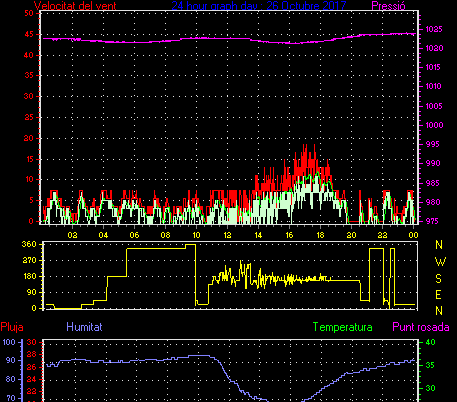The image size is (457, 402).
Task: Click the 18 hour mark on time axis
Action: (x=320, y=235)
